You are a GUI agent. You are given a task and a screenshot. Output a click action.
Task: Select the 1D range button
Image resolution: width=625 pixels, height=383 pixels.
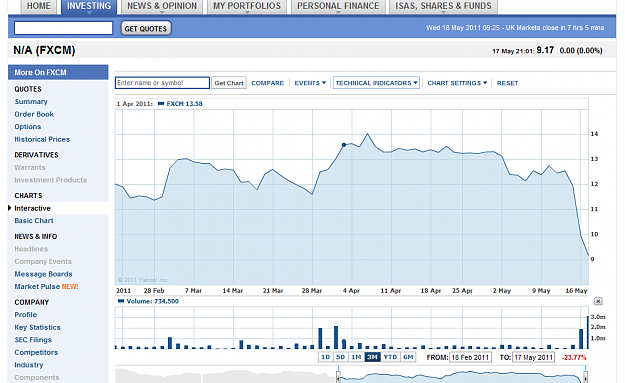click(325, 357)
